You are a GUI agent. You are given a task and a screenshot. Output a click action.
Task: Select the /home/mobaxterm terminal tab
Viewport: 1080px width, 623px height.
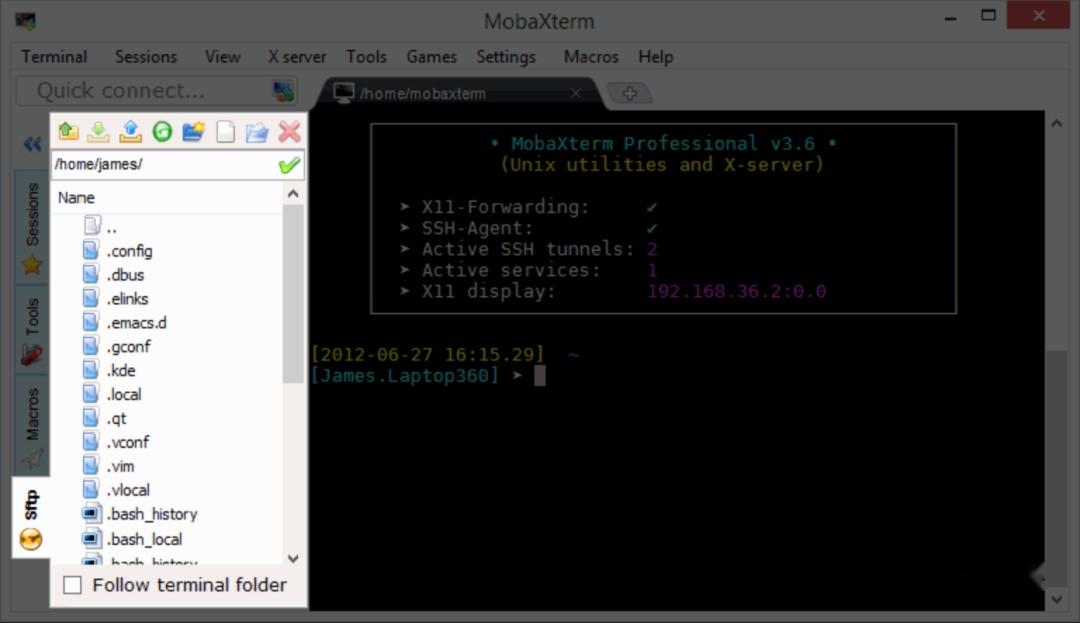(430, 92)
